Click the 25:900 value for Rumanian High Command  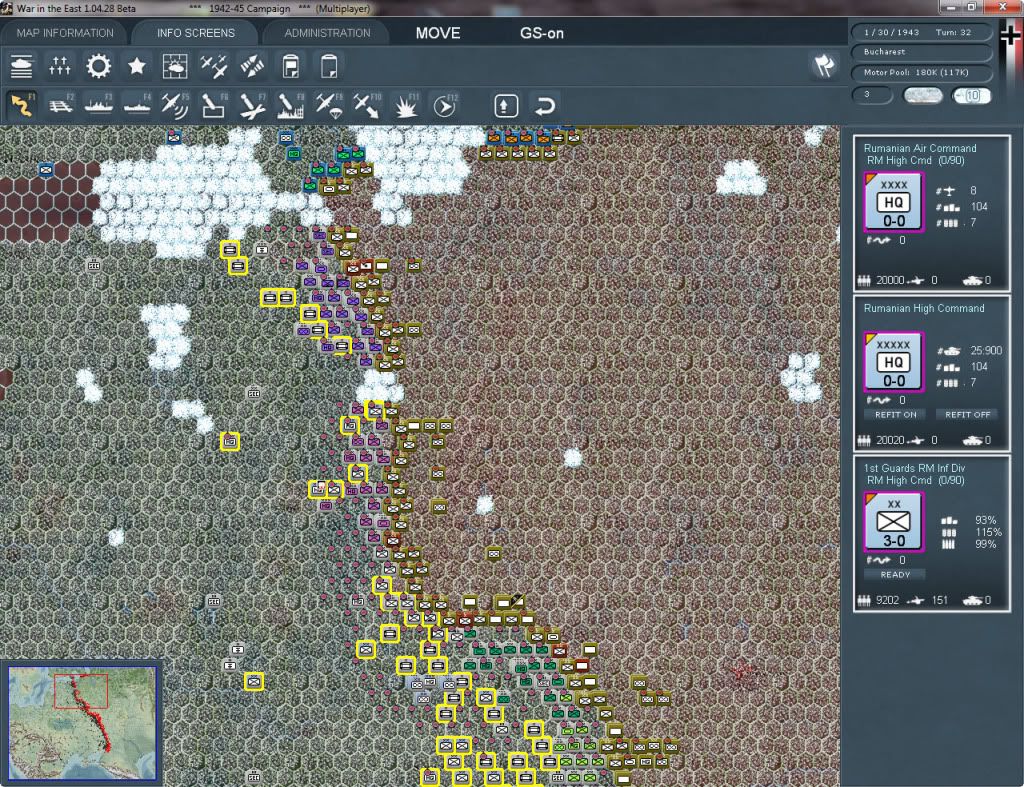(x=986, y=351)
